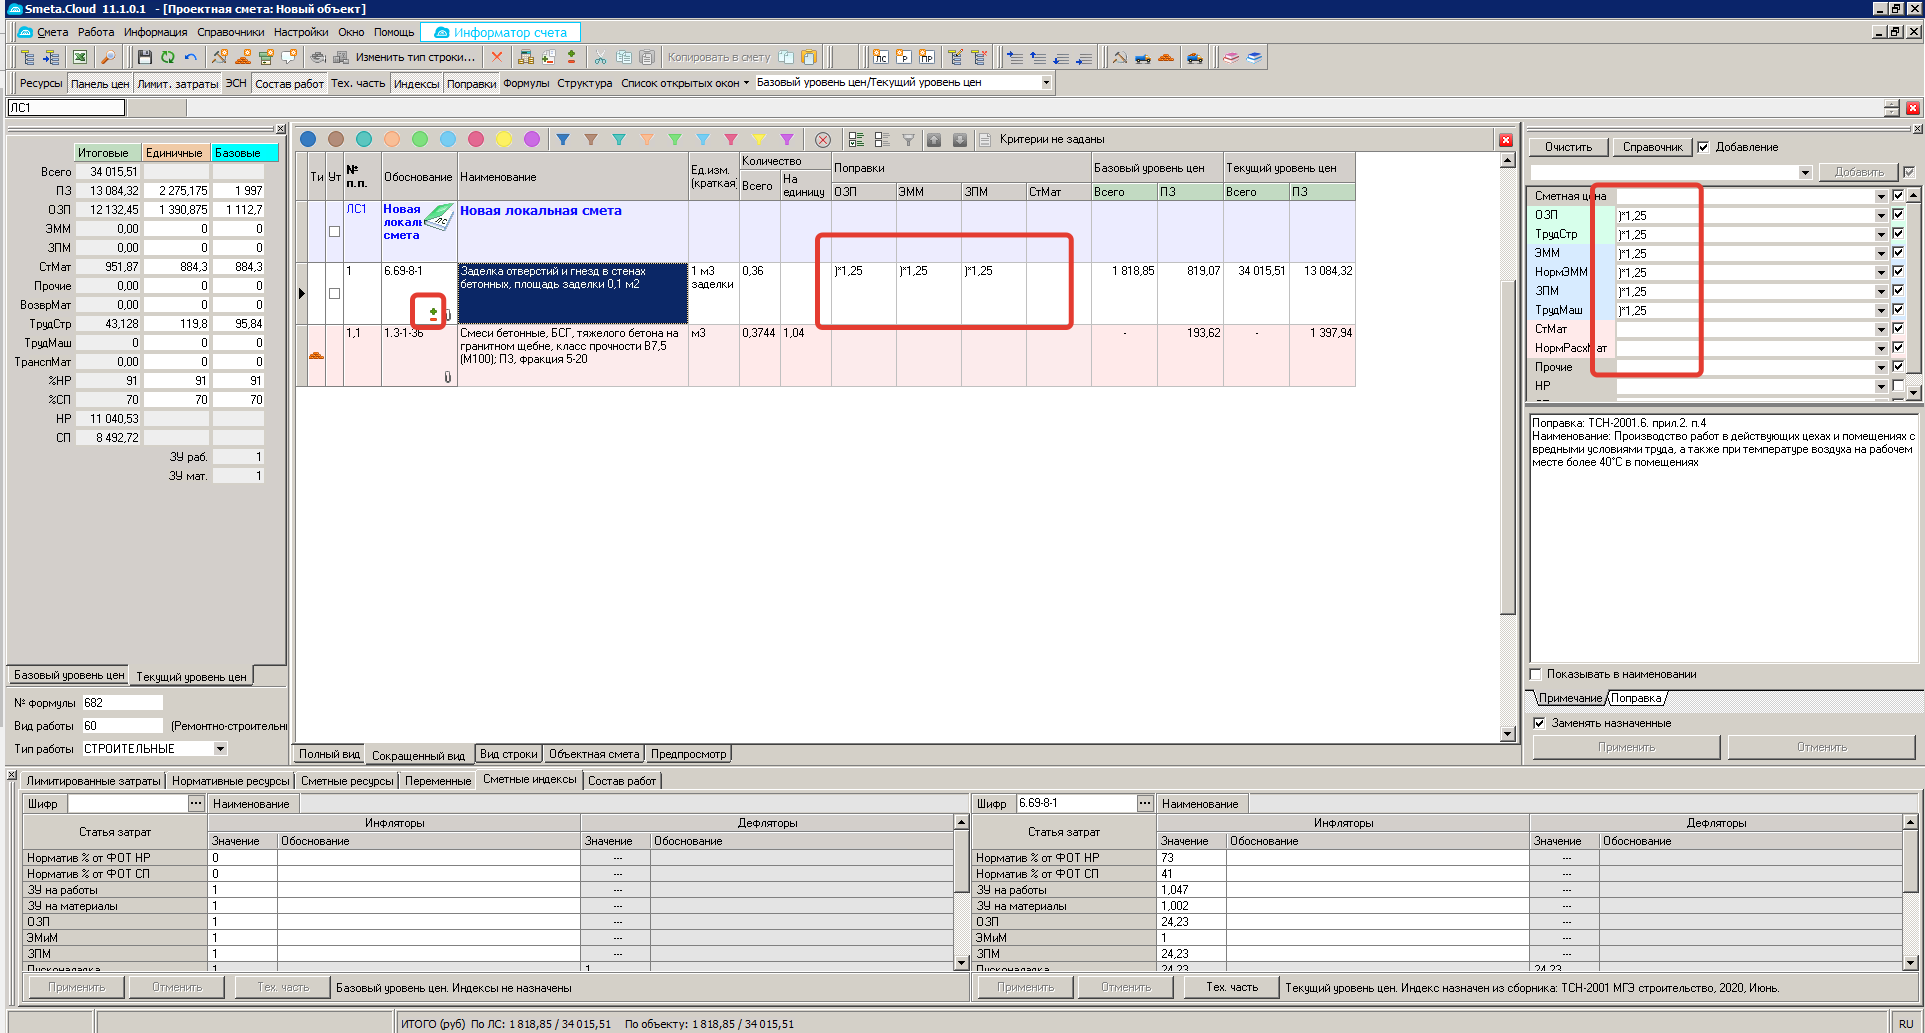Switch to Полный вид tab
This screenshot has height=1033, width=1925.
tap(329, 754)
